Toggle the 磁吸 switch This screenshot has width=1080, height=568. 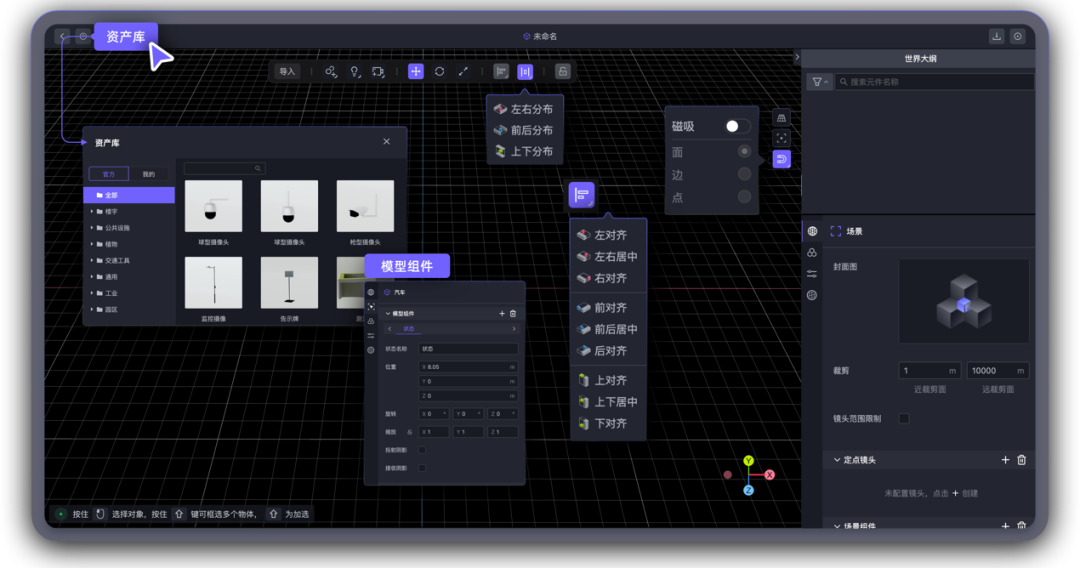pyautogui.click(x=737, y=126)
